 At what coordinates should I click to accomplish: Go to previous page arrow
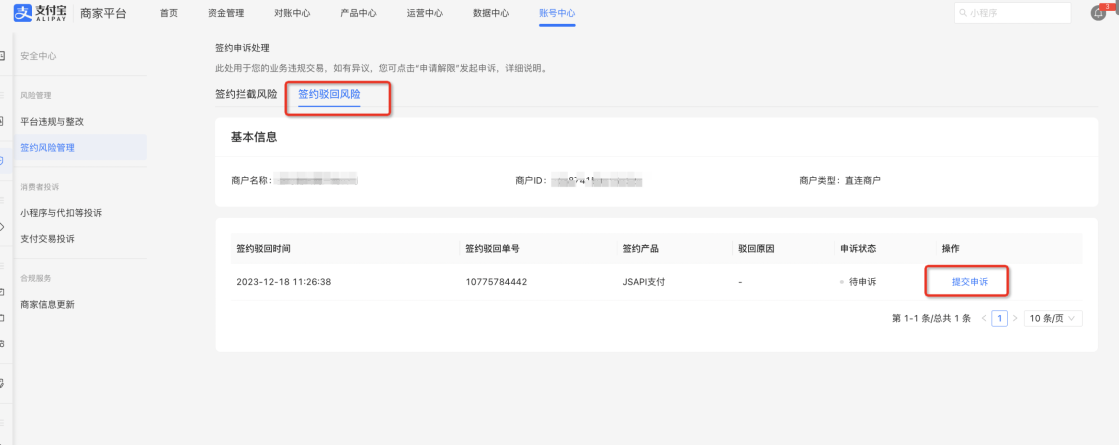(x=984, y=319)
